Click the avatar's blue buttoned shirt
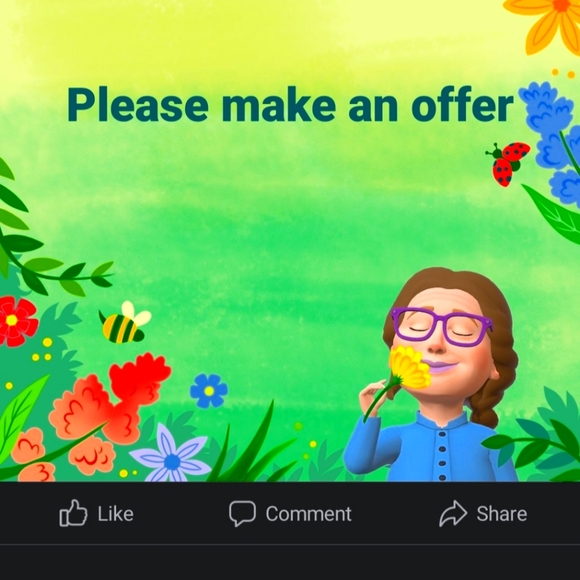 (x=431, y=448)
